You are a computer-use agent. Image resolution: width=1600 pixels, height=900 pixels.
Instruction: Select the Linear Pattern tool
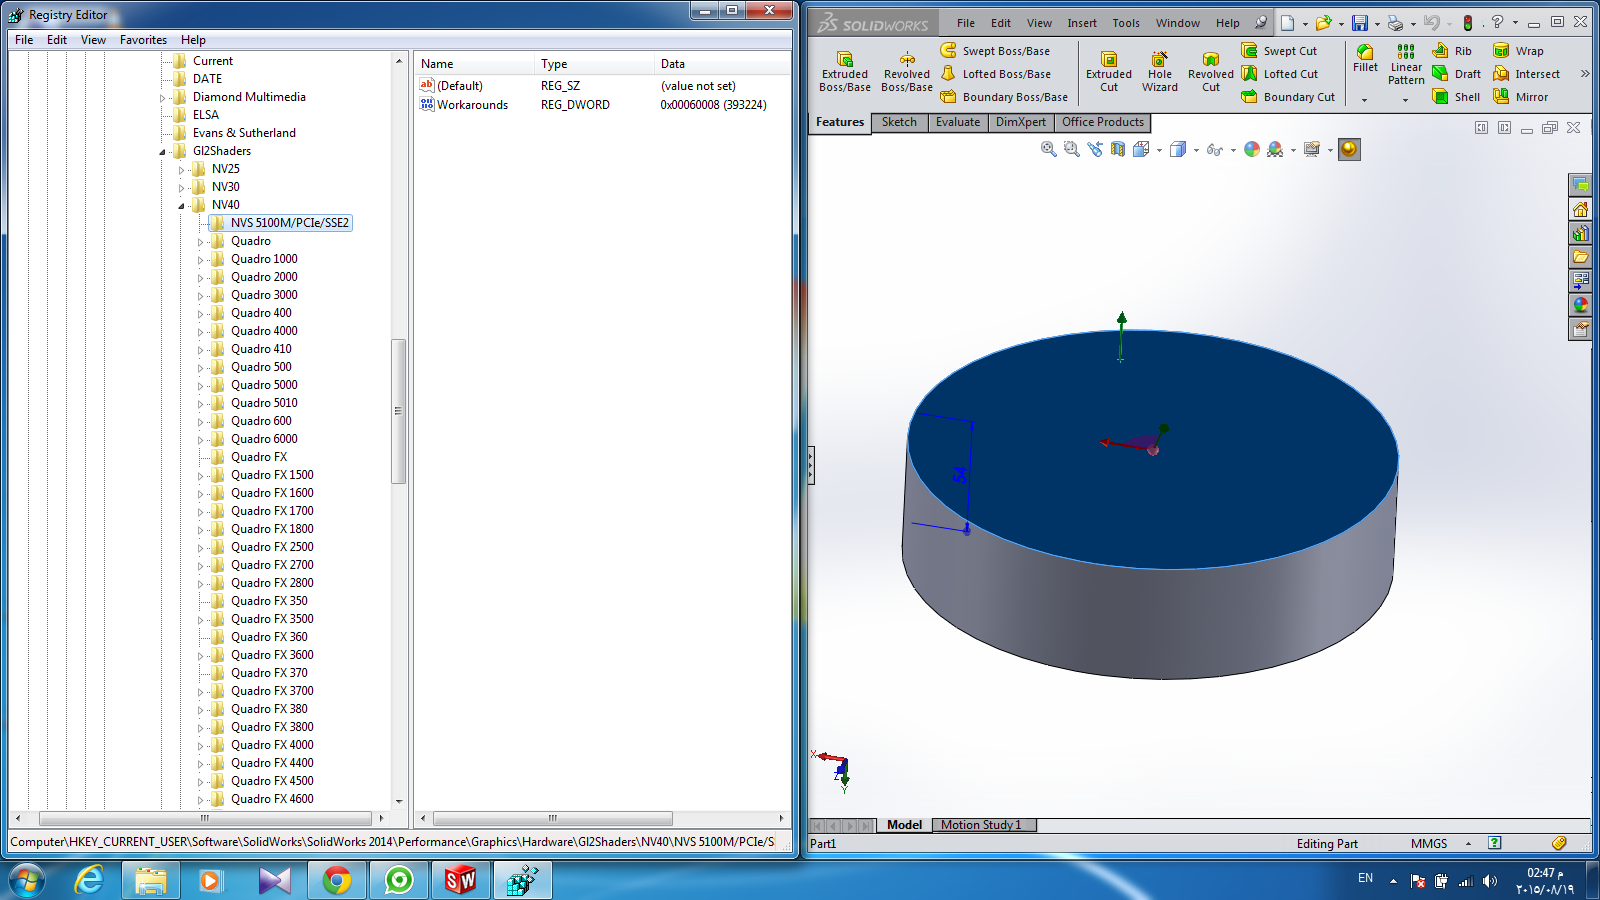pyautogui.click(x=1406, y=65)
